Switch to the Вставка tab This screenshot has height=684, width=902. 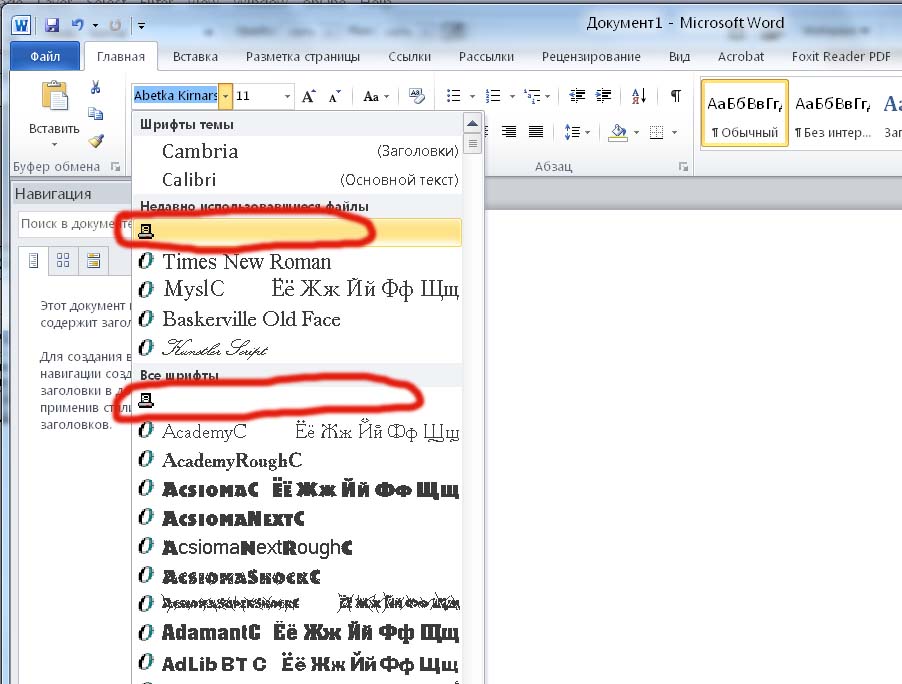(195, 56)
